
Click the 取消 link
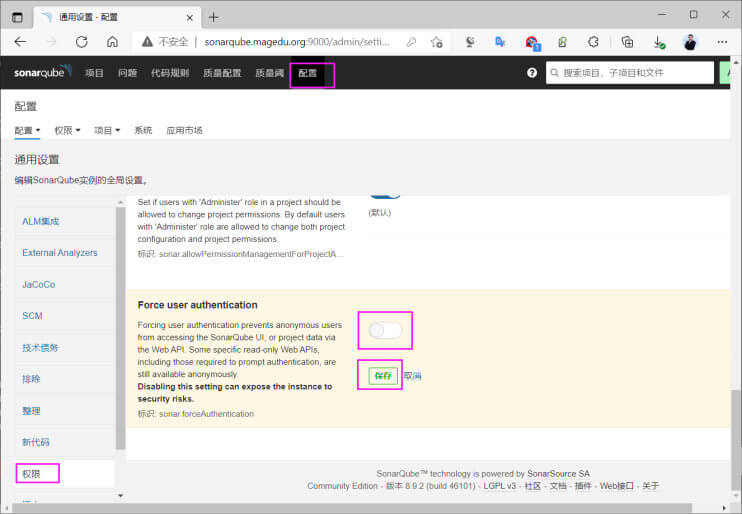pyautogui.click(x=413, y=376)
